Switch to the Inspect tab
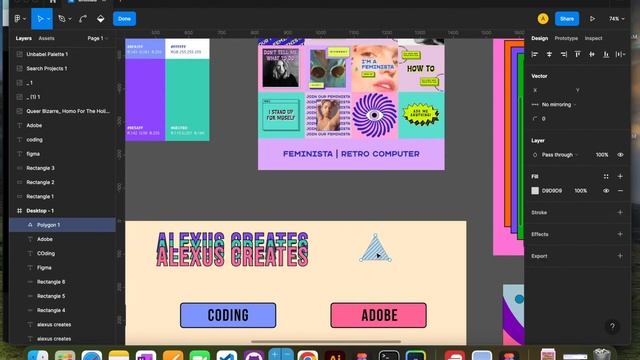This screenshot has width=640, height=360. tap(593, 38)
